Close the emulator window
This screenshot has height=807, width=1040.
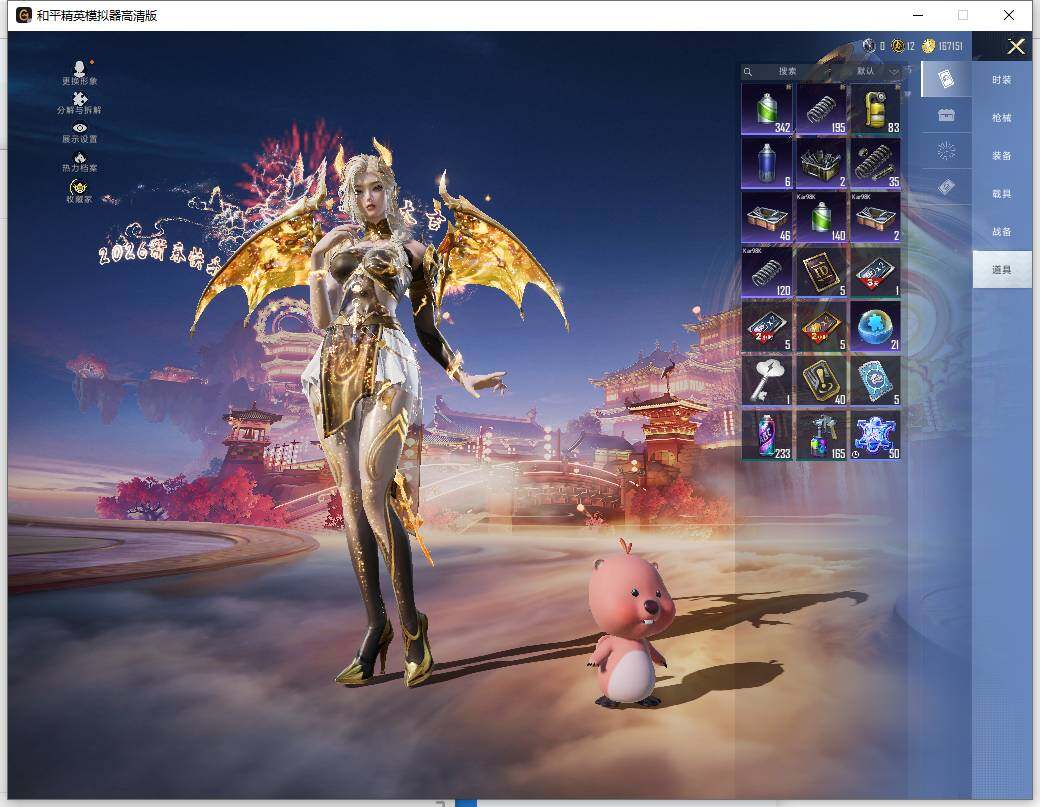tap(1009, 15)
